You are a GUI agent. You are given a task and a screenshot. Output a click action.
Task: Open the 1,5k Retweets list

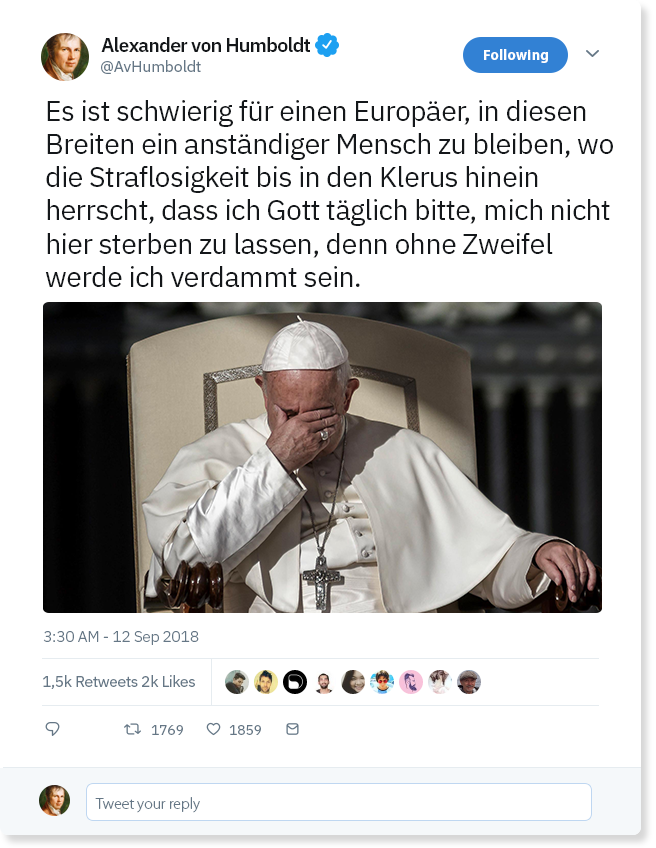90,681
